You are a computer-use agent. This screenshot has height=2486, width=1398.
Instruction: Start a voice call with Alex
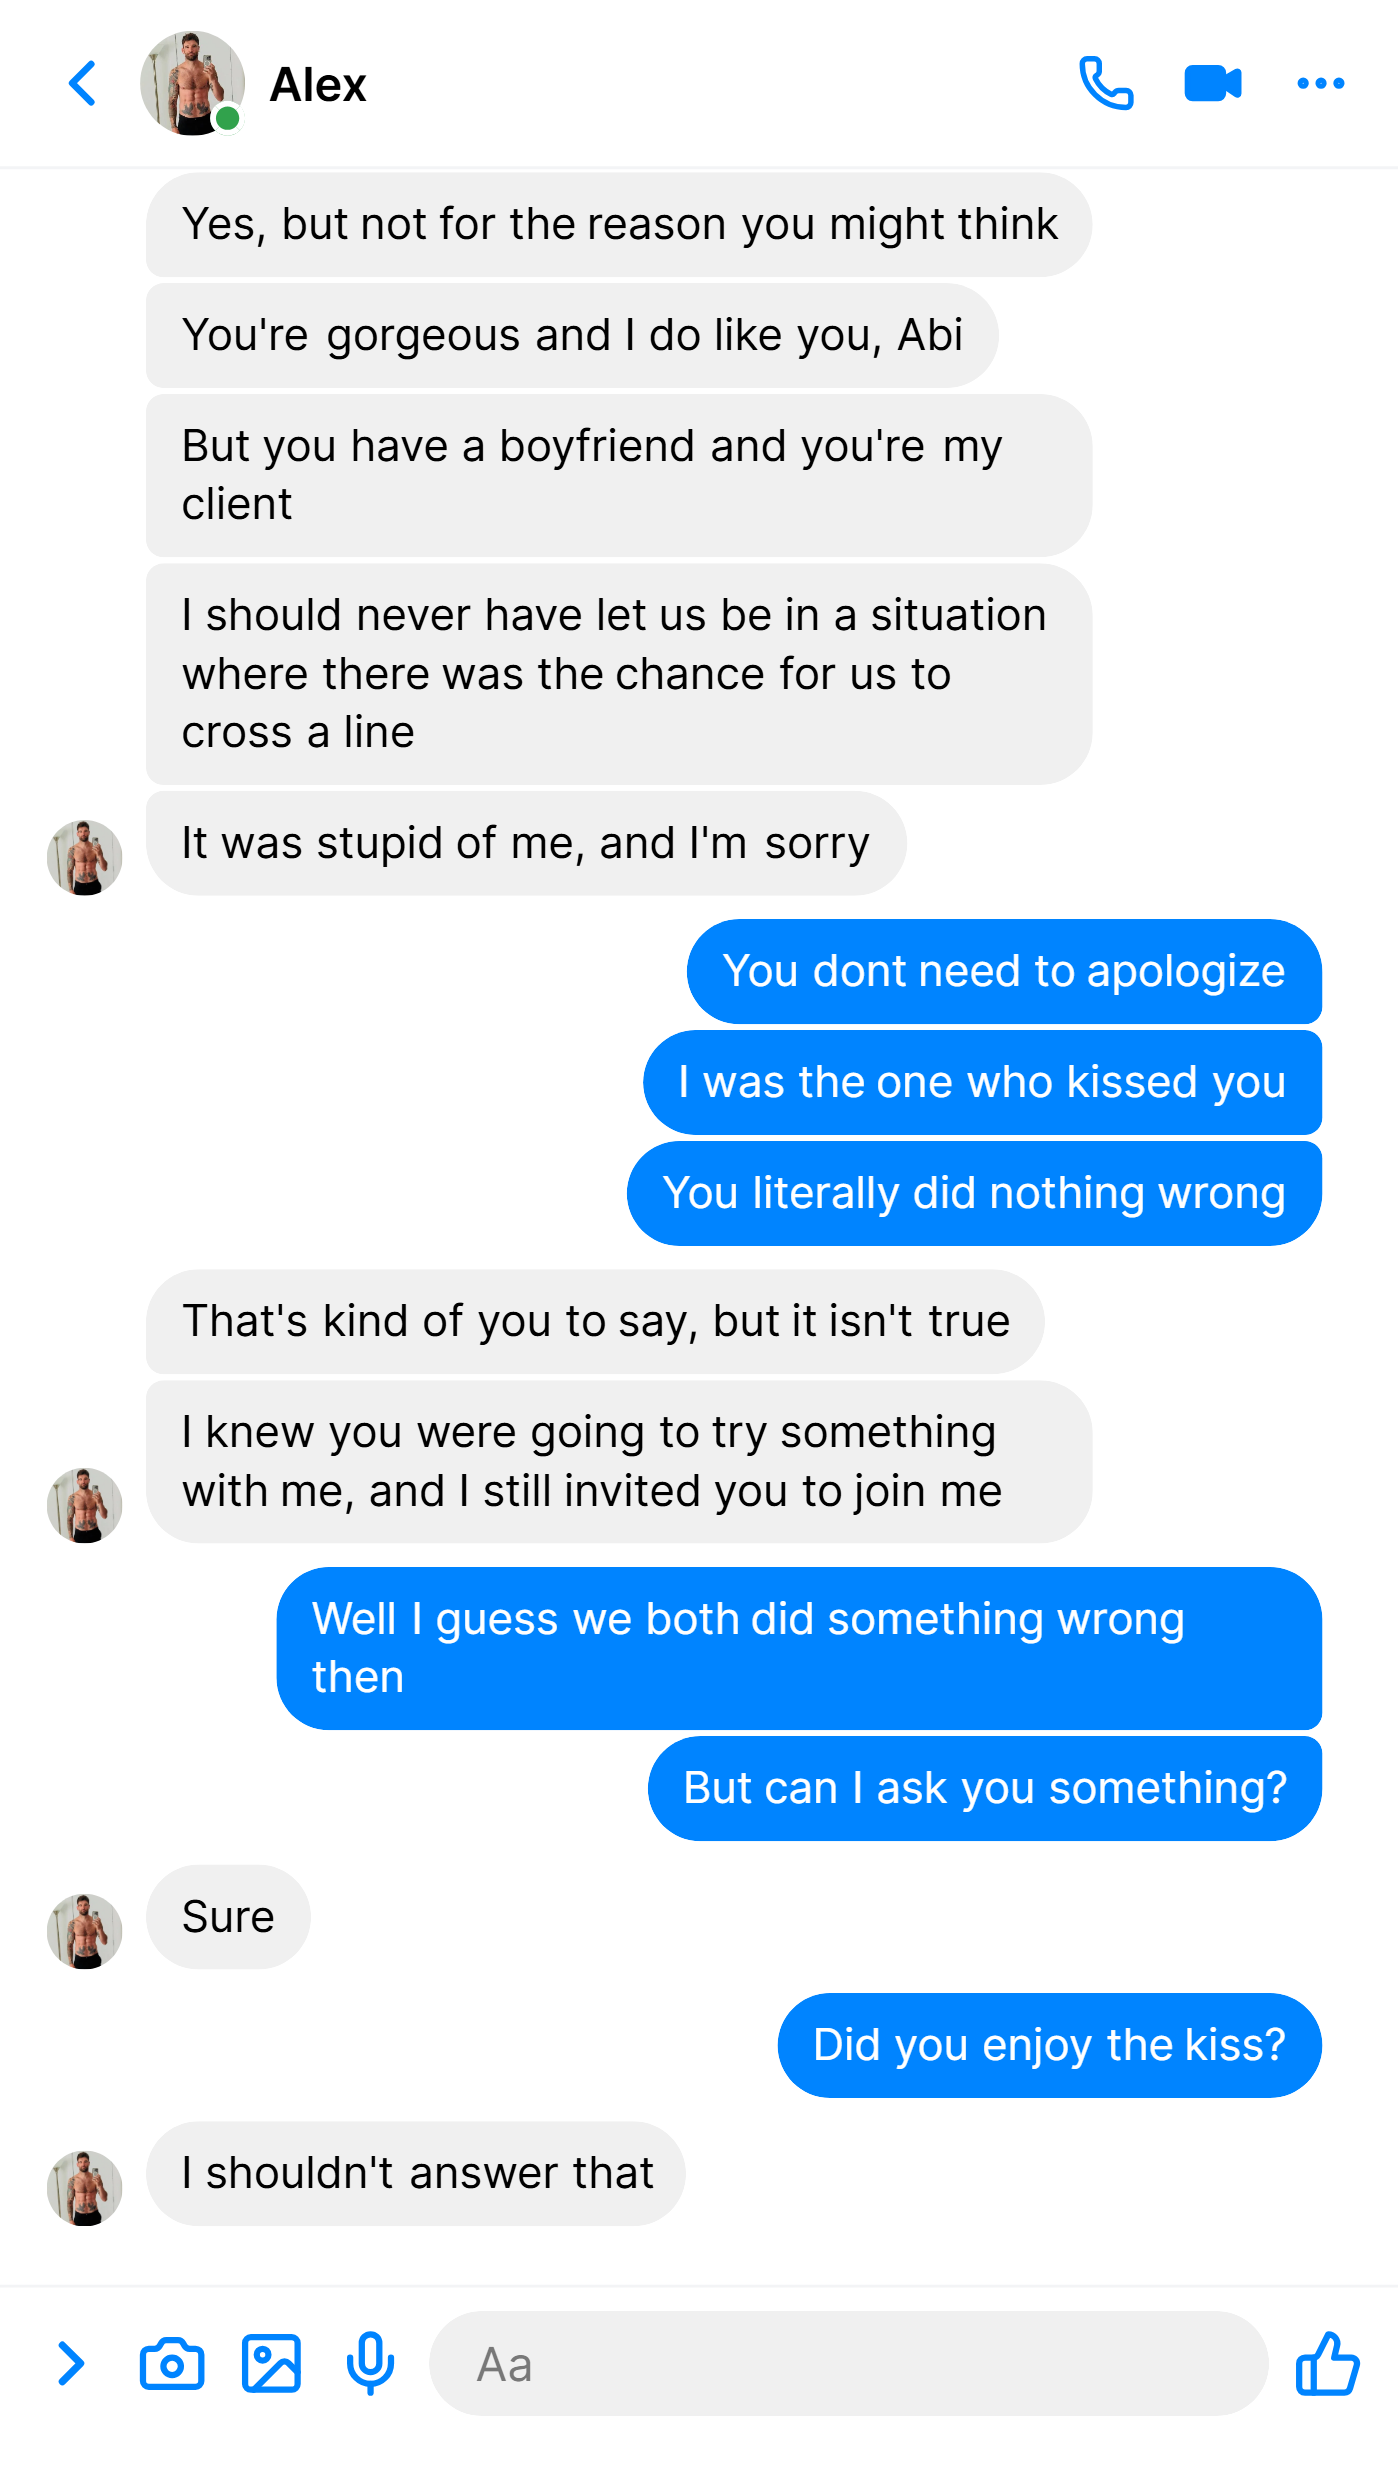click(1106, 84)
